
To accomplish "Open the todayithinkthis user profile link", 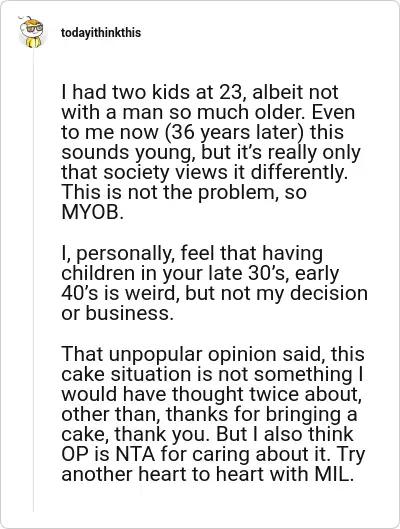I will 101,33.
